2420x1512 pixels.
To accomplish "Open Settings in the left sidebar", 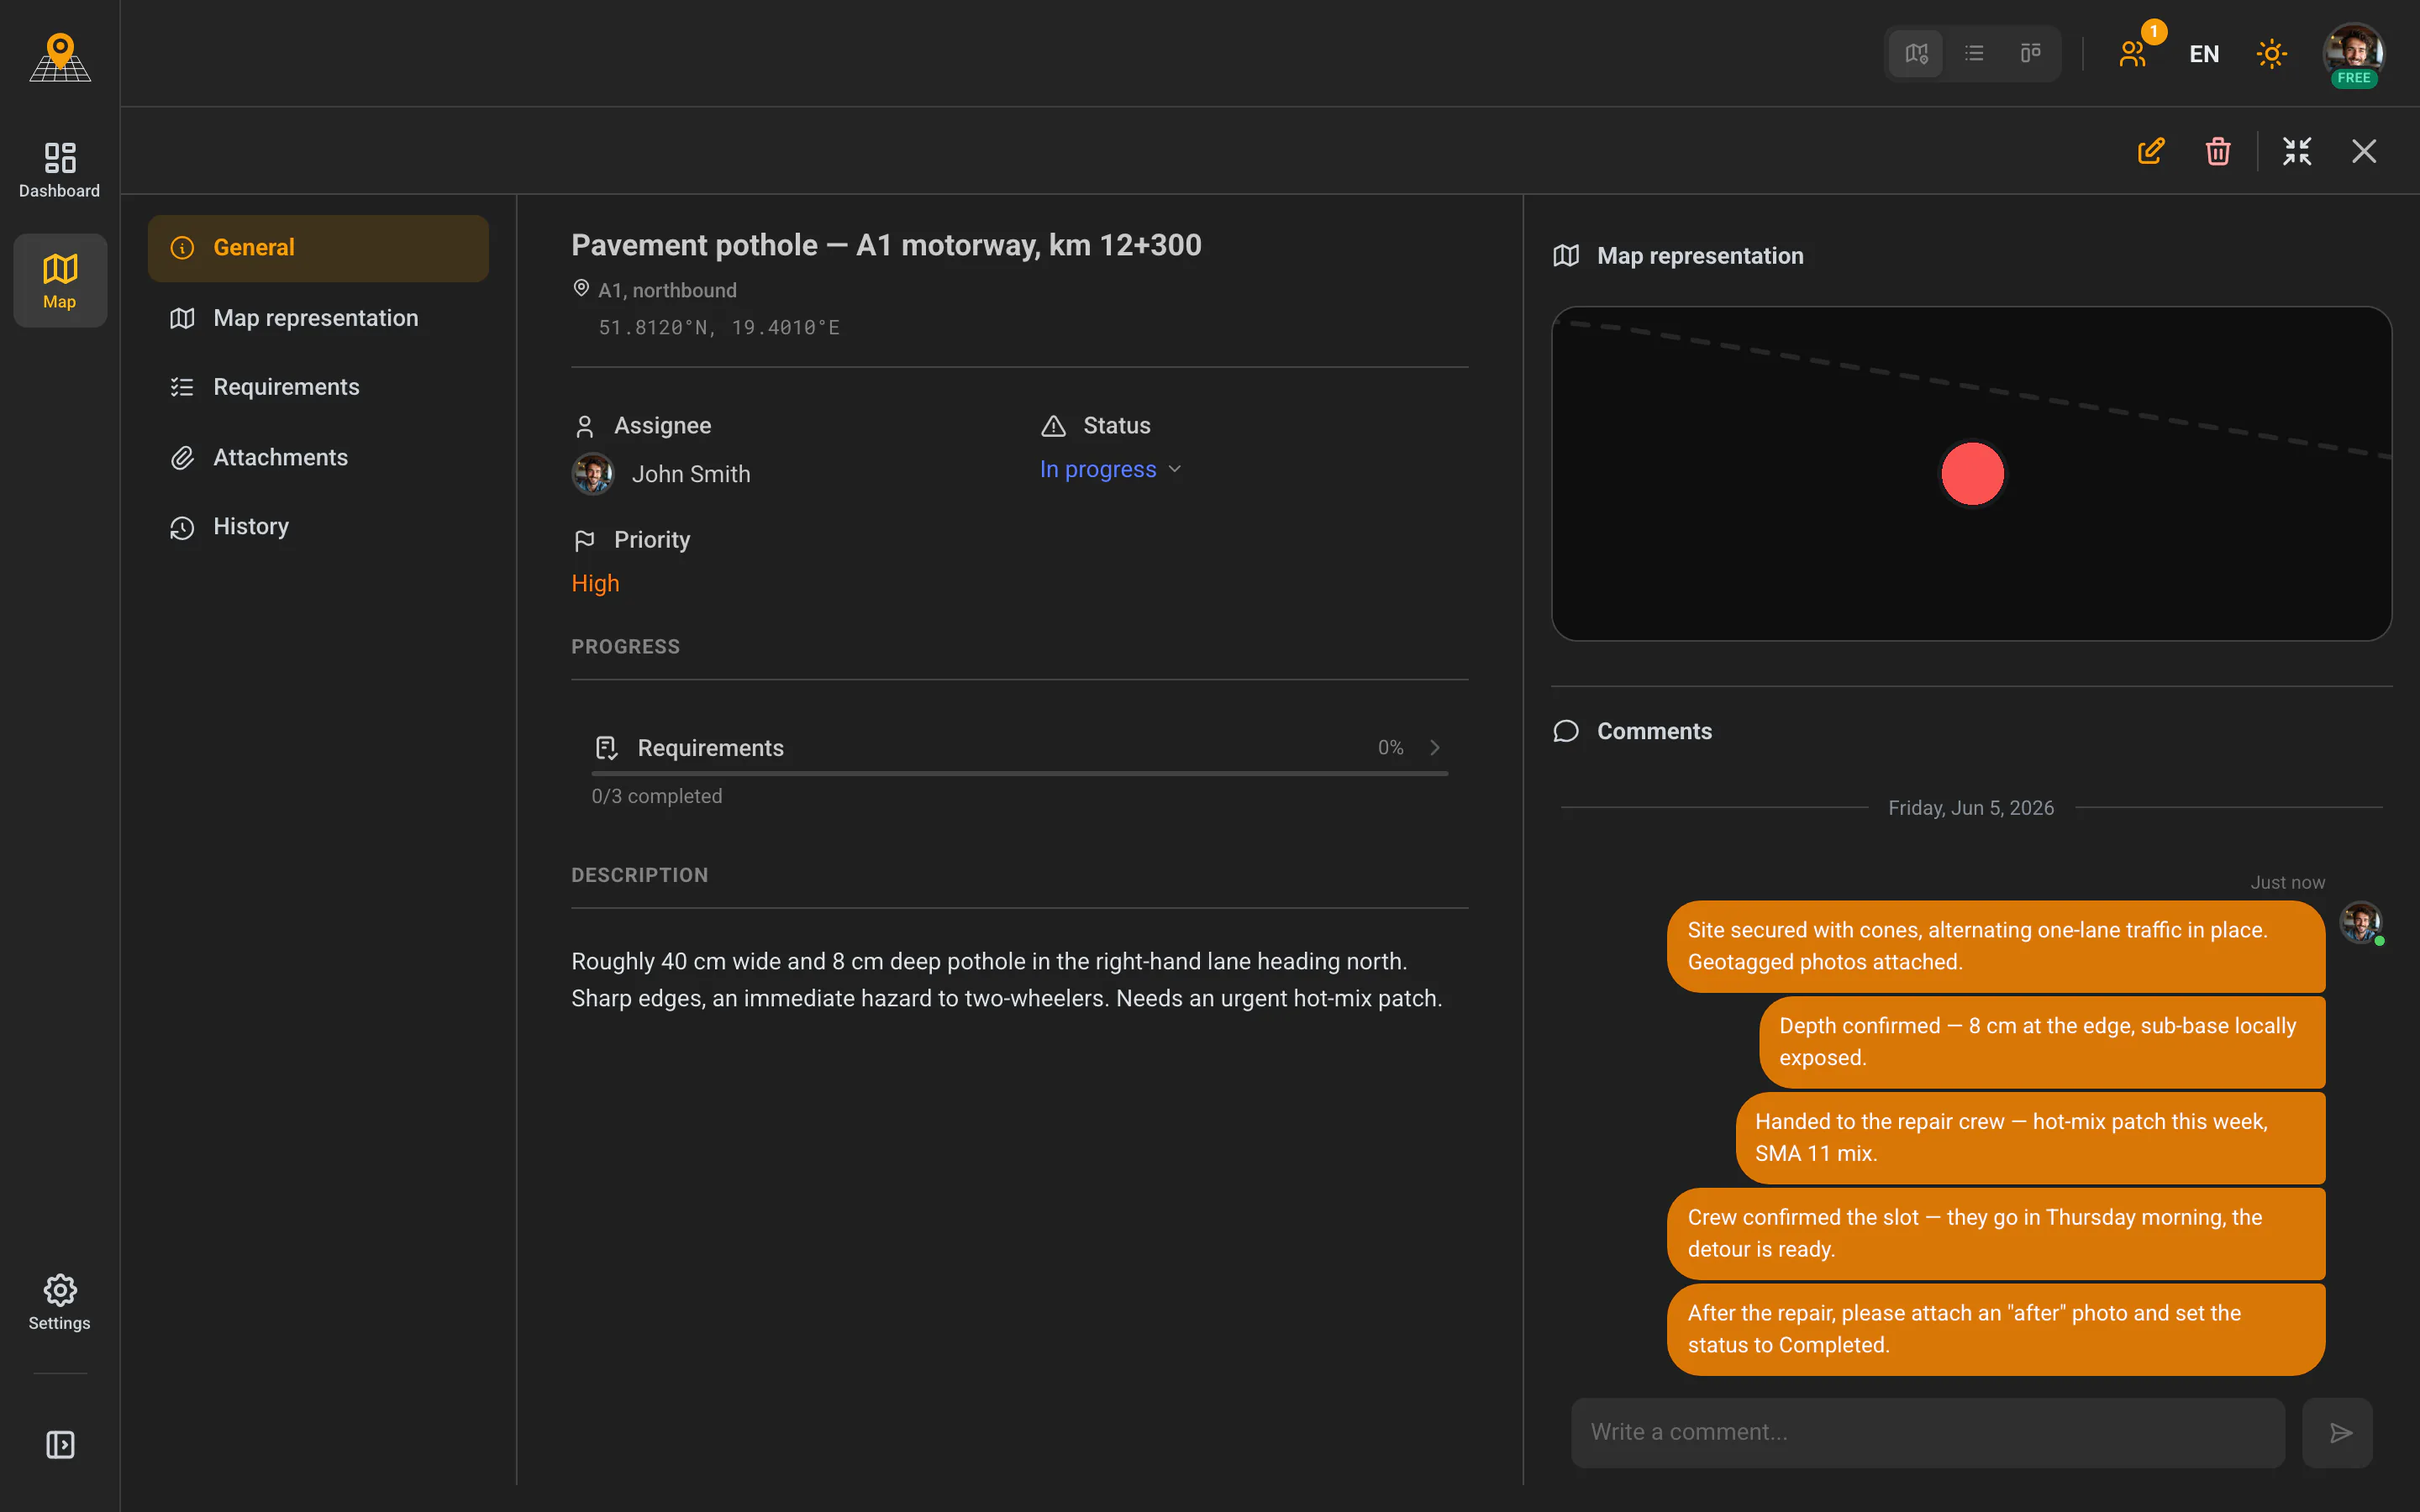I will (x=60, y=1302).
